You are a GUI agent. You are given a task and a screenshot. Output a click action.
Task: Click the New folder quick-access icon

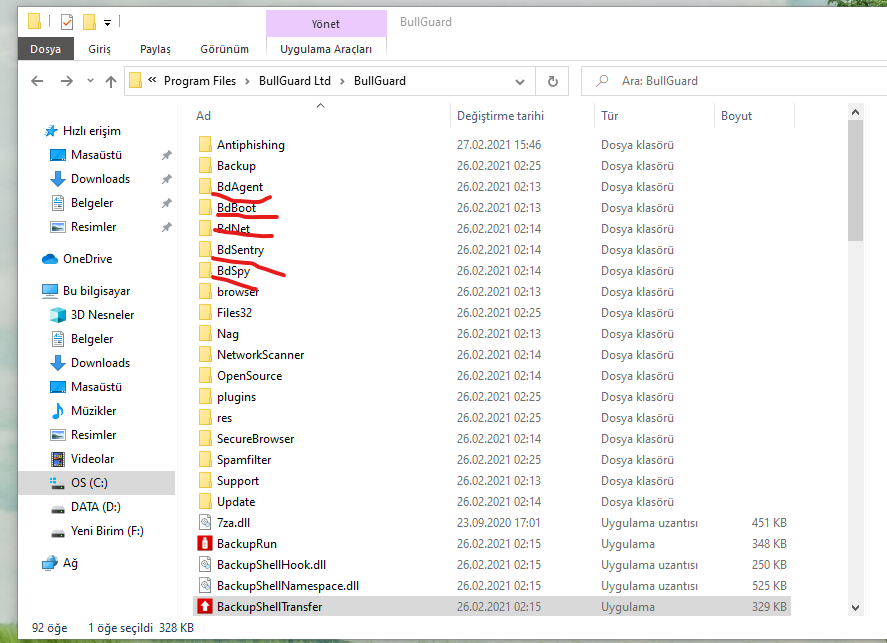tap(89, 22)
